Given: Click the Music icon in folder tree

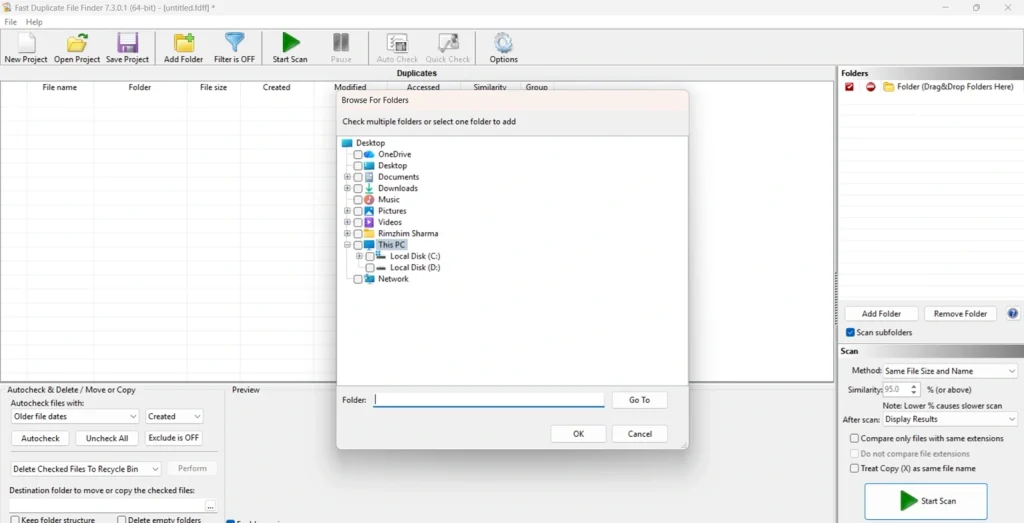Looking at the screenshot, I should pos(369,199).
